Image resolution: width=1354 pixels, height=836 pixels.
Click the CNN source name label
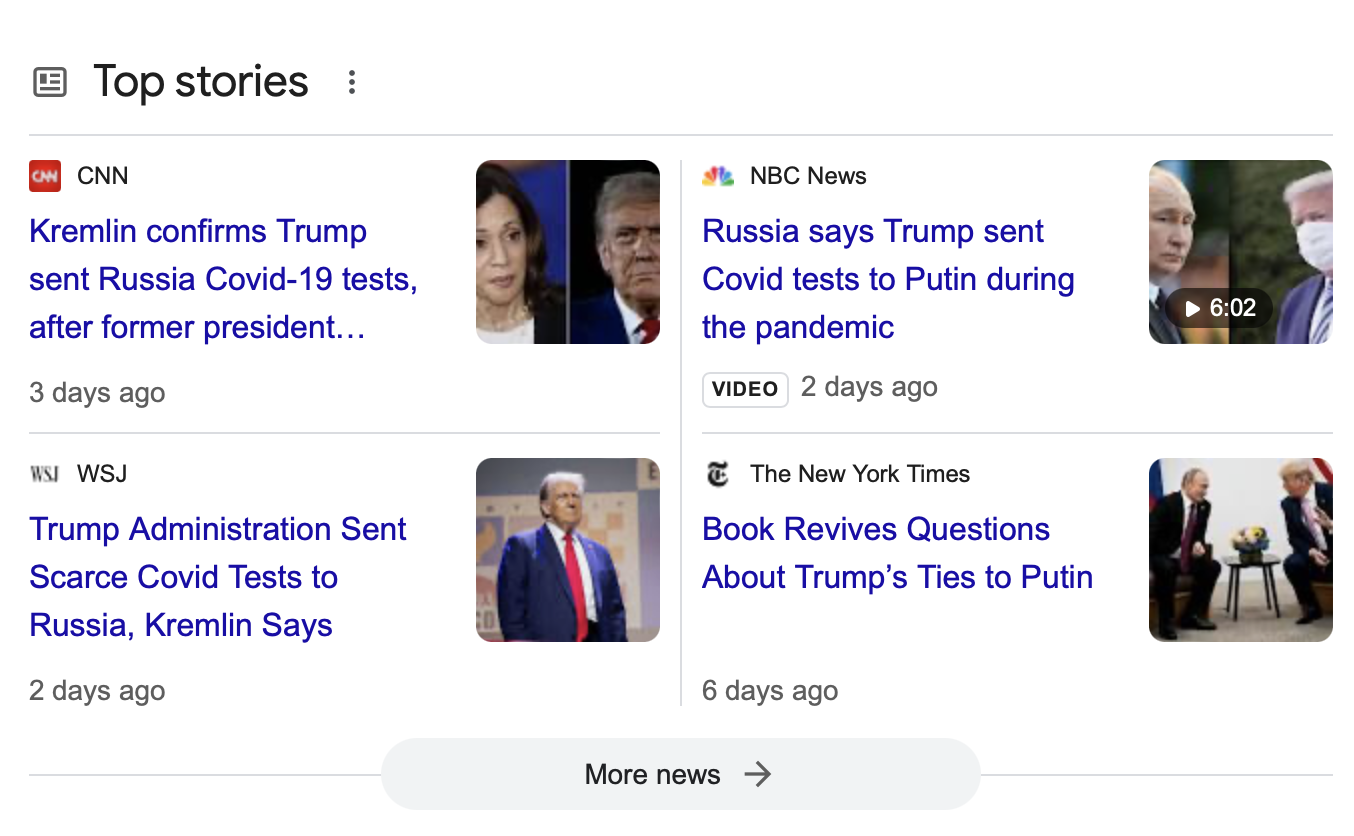pyautogui.click(x=103, y=176)
